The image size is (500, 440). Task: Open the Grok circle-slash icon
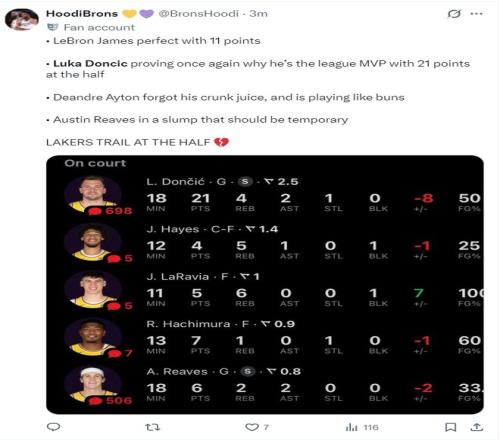[454, 14]
